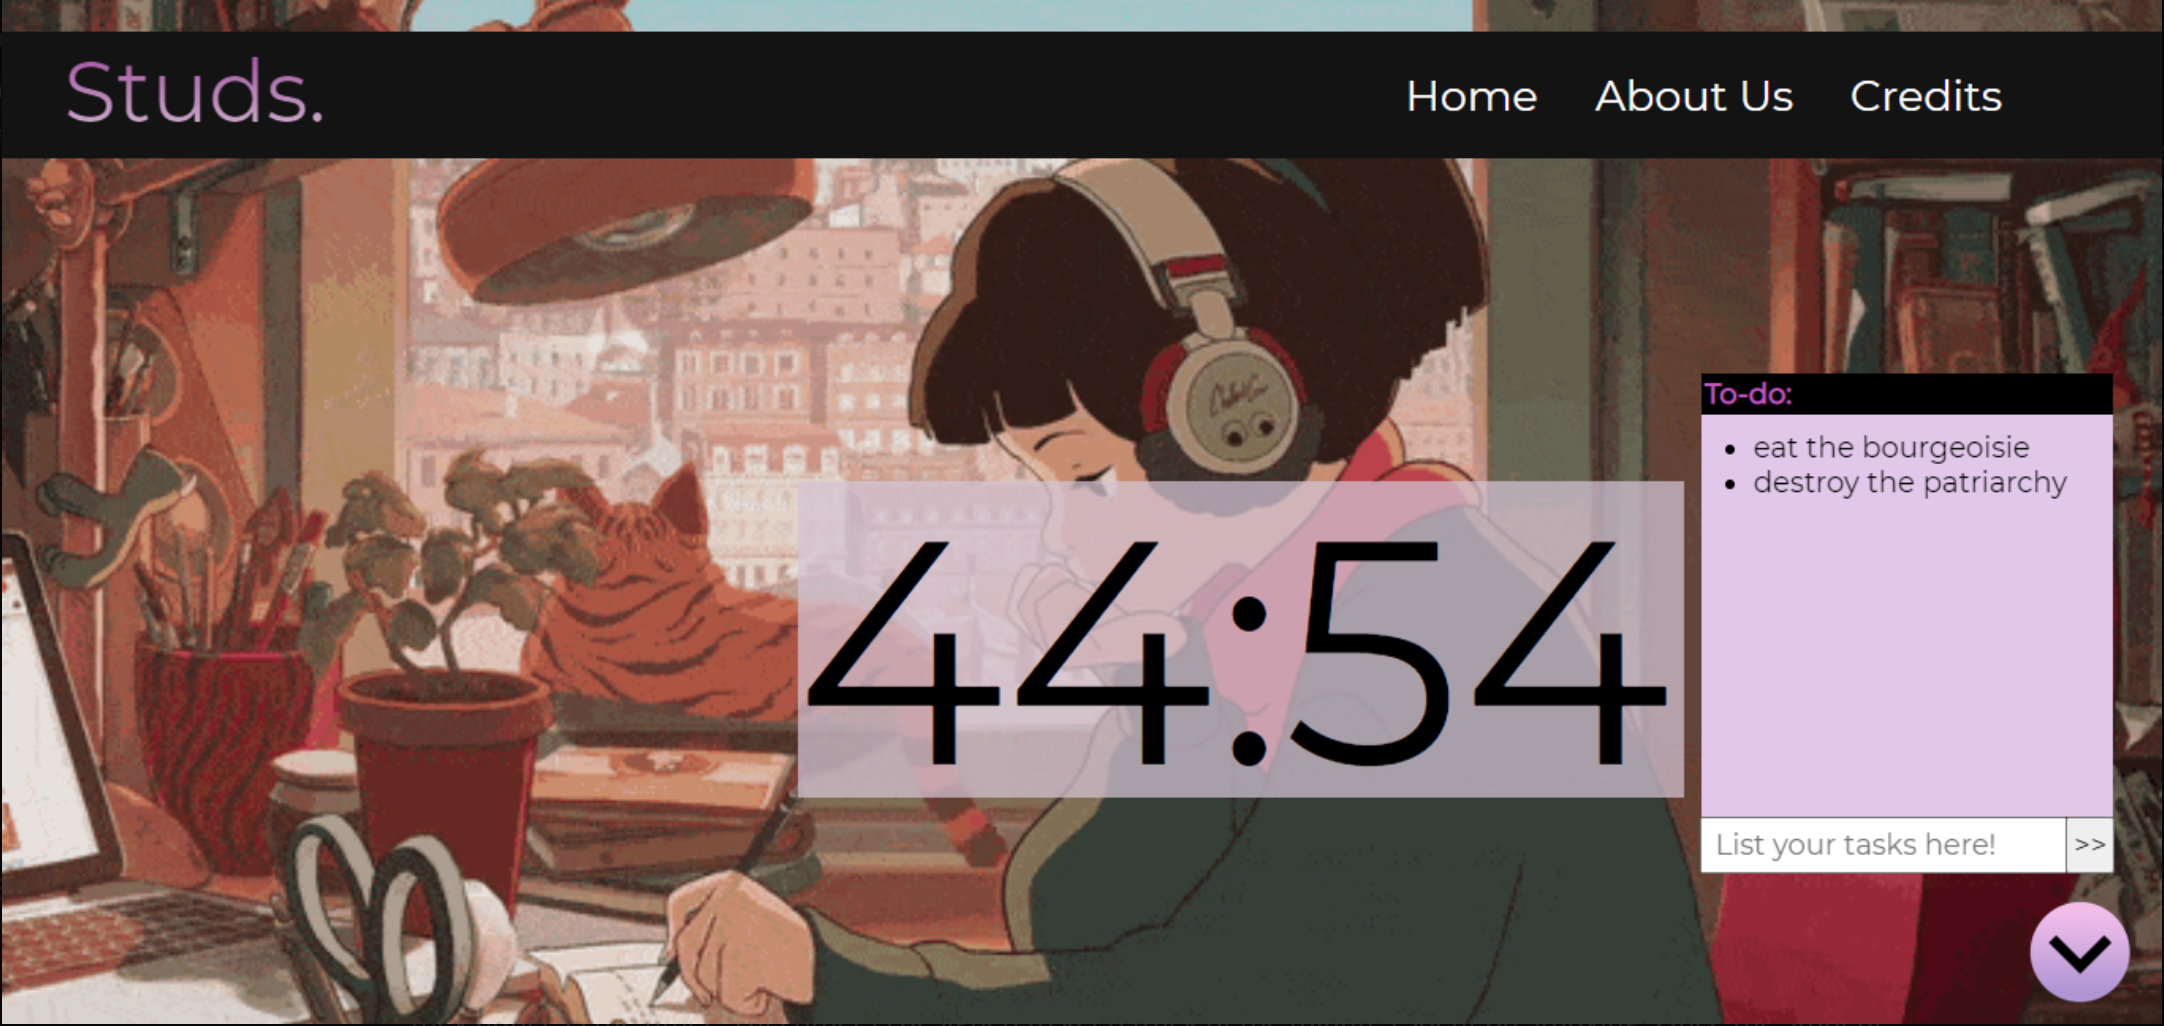Focus the List your tasks here! field
The width and height of the screenshot is (2164, 1026).
click(x=1883, y=845)
